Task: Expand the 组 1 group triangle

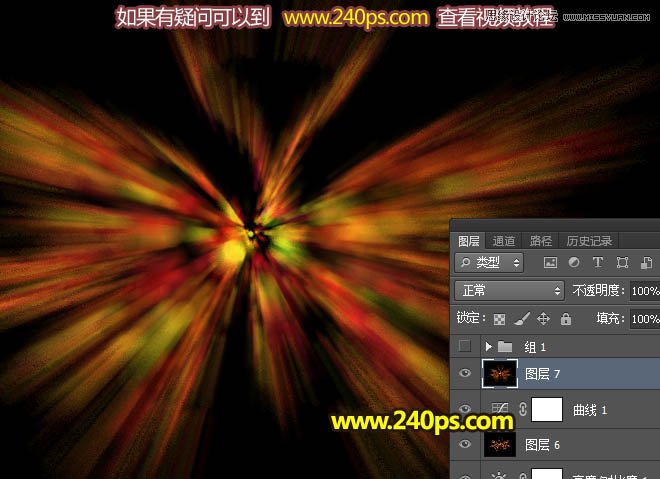Action: [x=488, y=346]
